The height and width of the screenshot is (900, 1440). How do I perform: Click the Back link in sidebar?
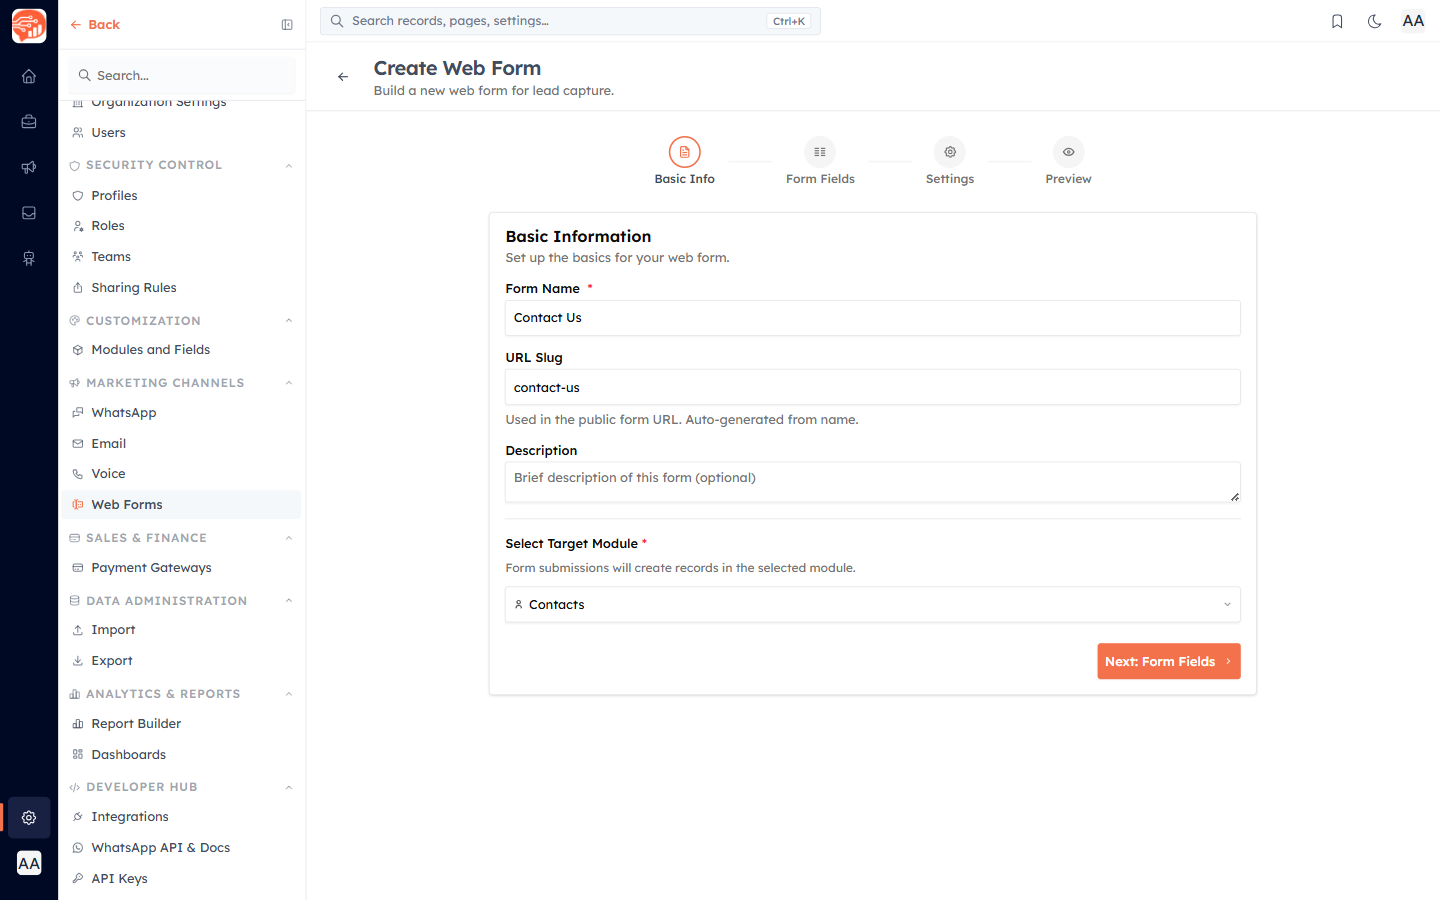(x=95, y=25)
